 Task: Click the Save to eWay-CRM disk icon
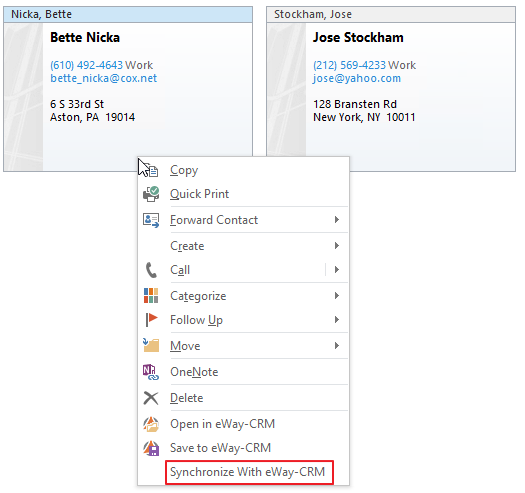click(x=151, y=448)
